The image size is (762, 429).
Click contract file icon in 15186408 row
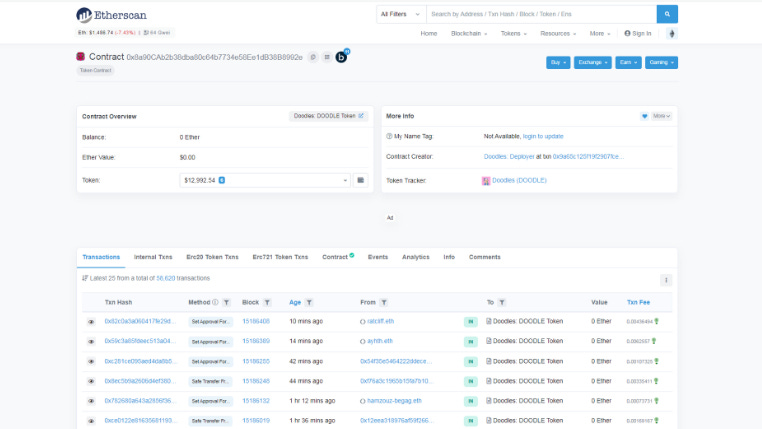click(x=489, y=321)
